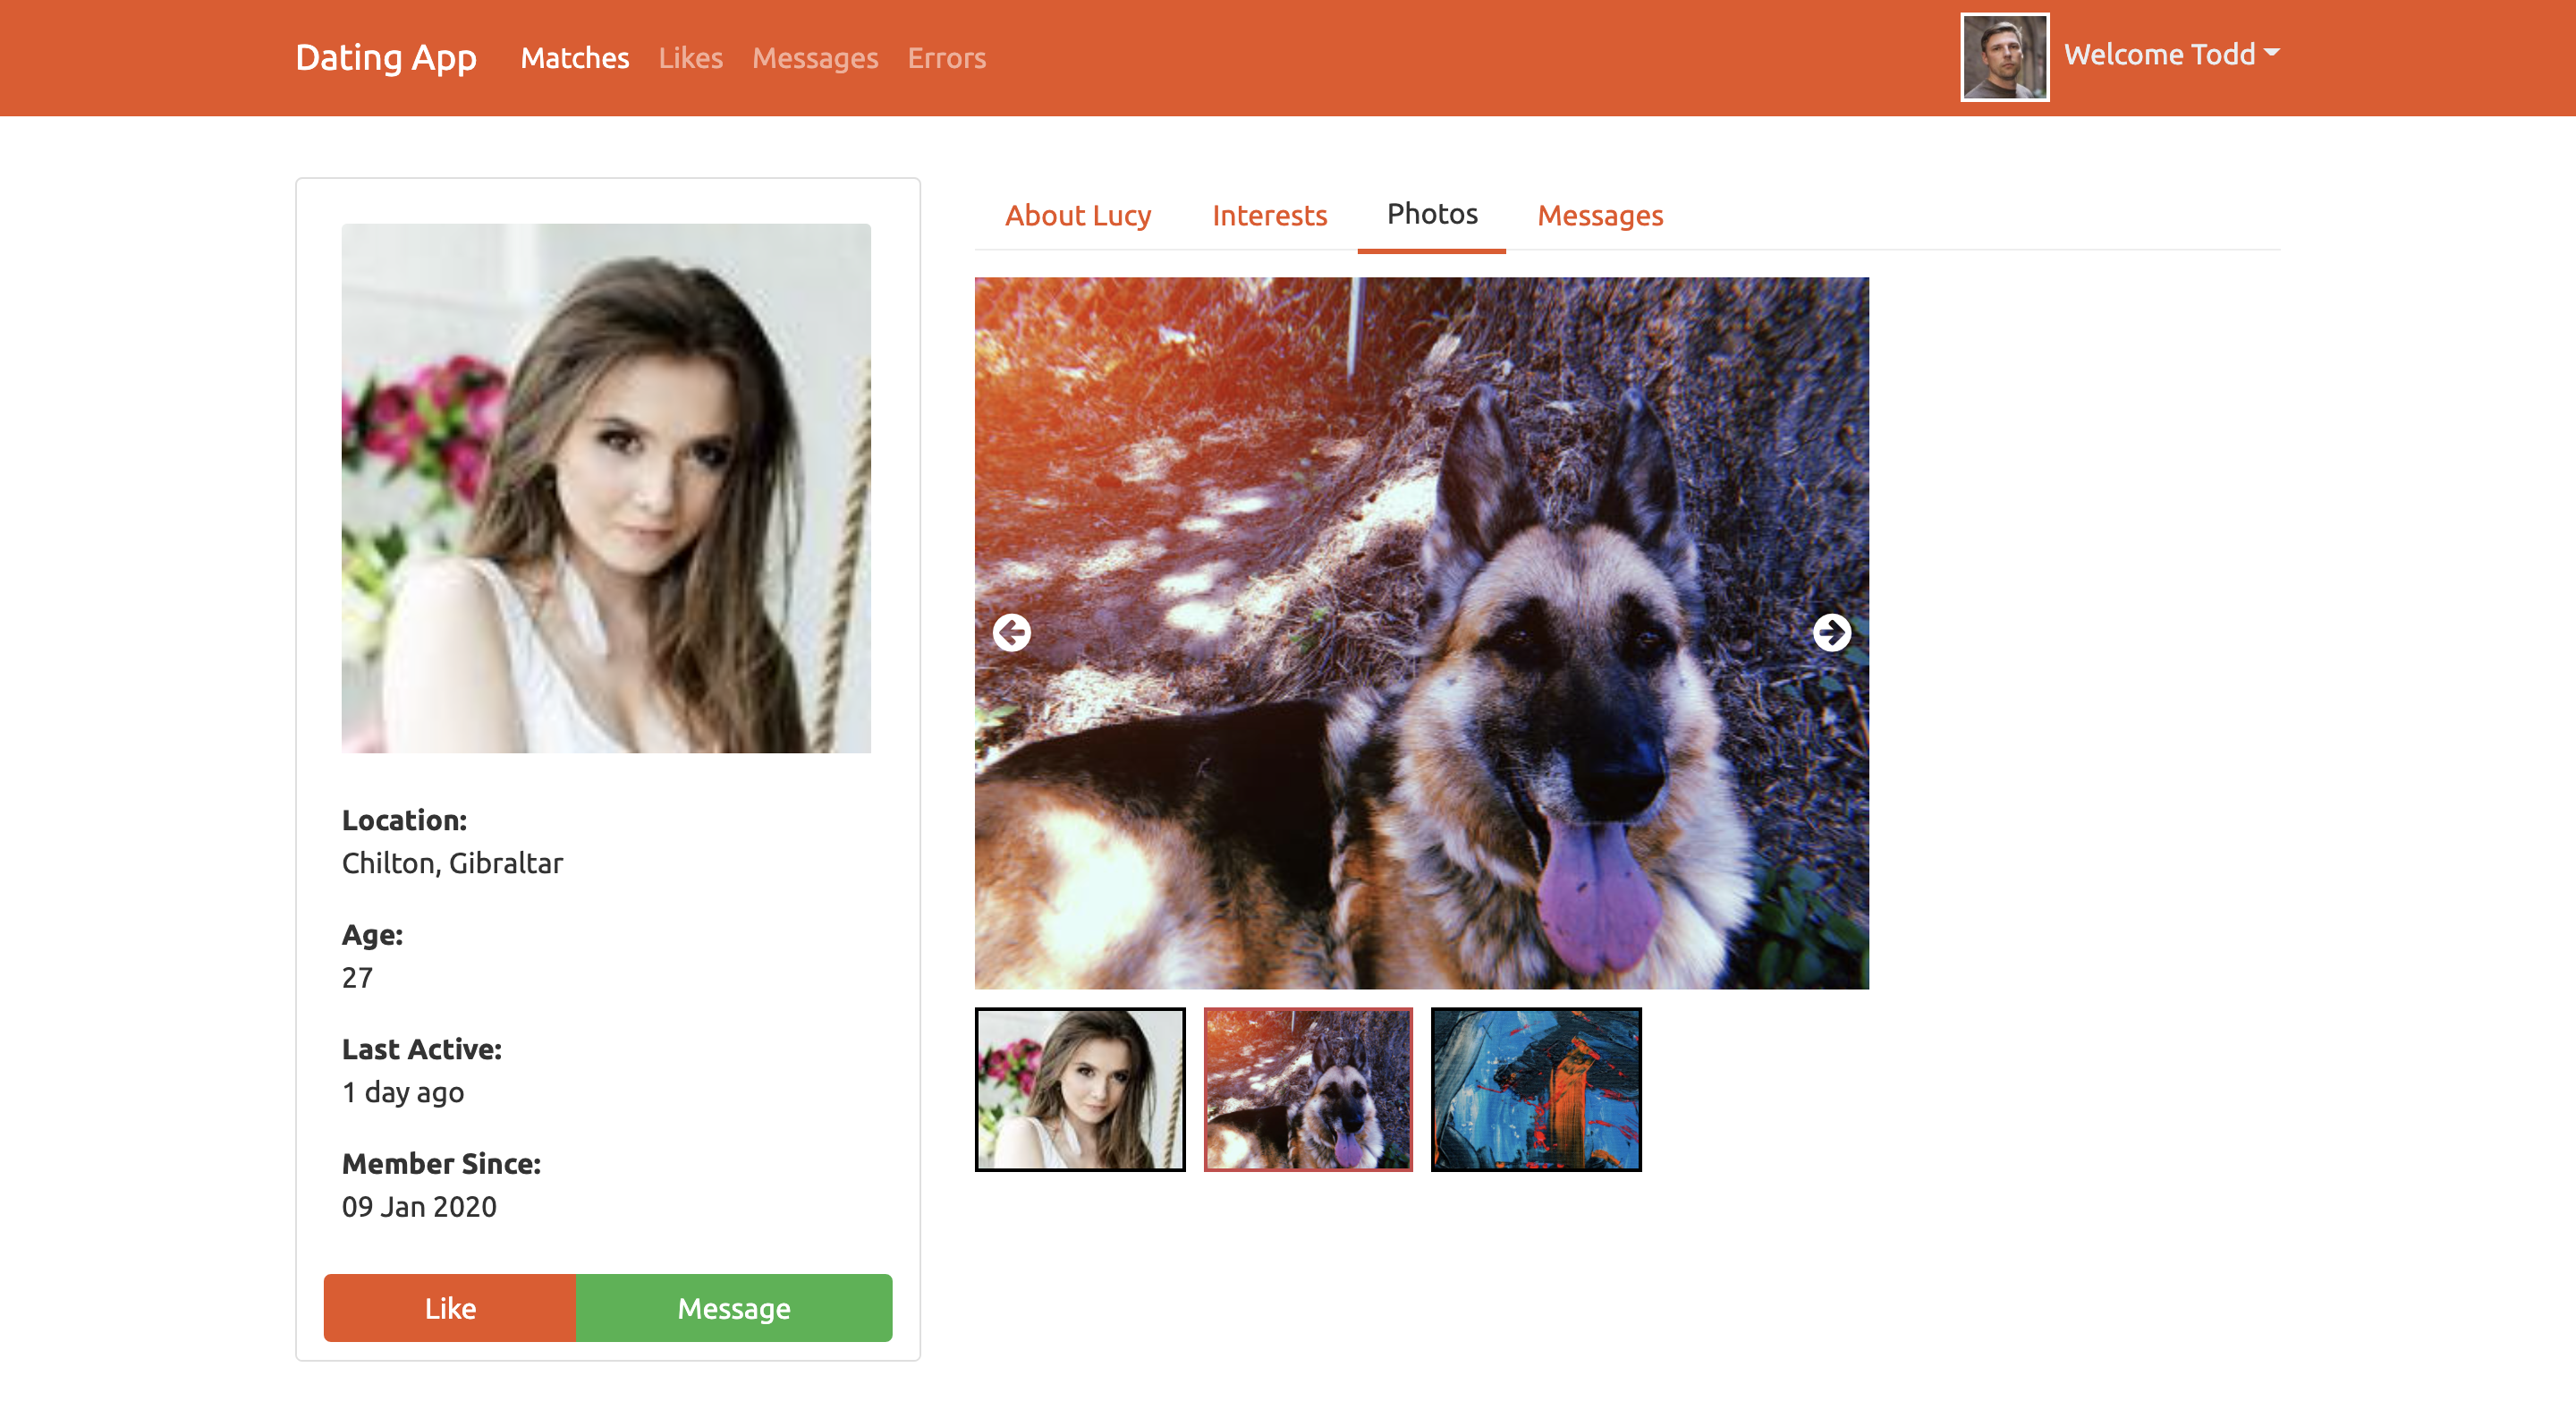The width and height of the screenshot is (2576, 1410).
Task: Click Todd's avatar in the navbar
Action: pyautogui.click(x=2004, y=57)
